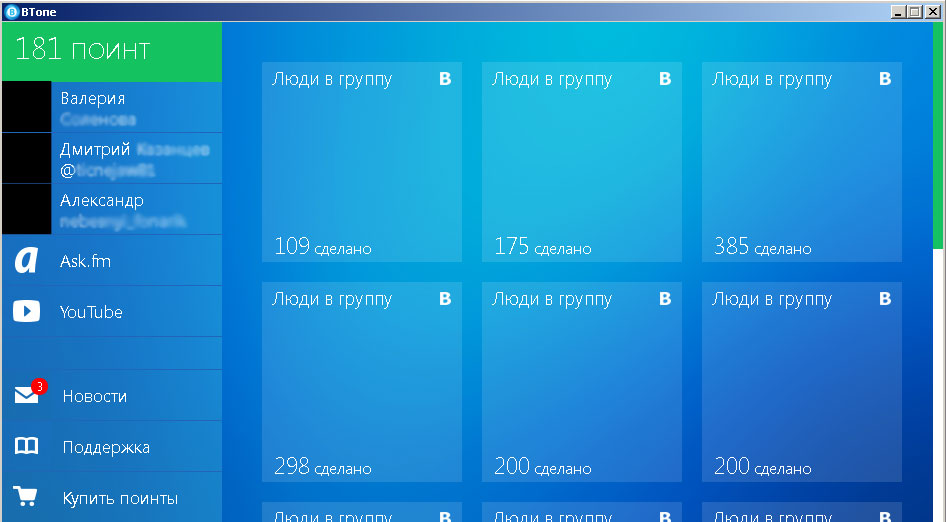Maximize the BTone window
Viewport: 946px width, 522px height.
915,11
